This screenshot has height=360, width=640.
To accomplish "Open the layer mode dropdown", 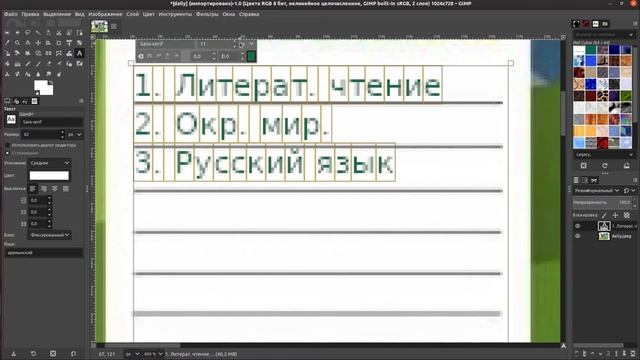I will pyautogui.click(x=596, y=190).
